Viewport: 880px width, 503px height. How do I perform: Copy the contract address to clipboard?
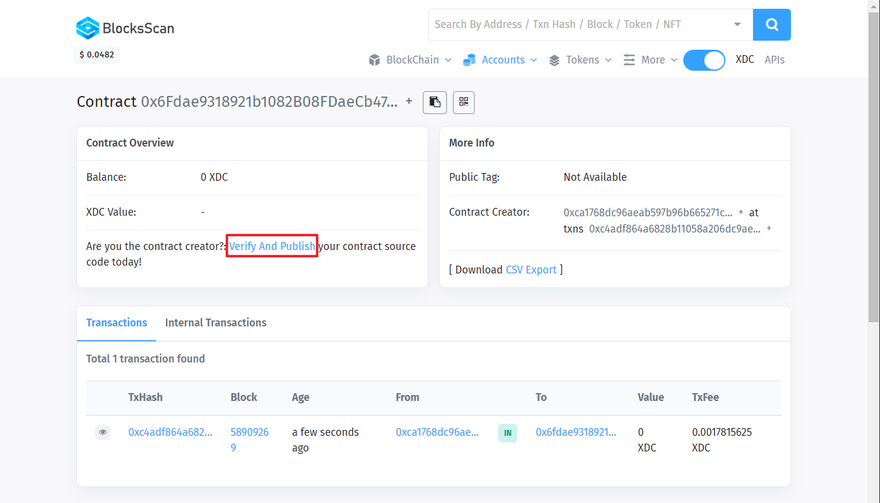pos(435,102)
